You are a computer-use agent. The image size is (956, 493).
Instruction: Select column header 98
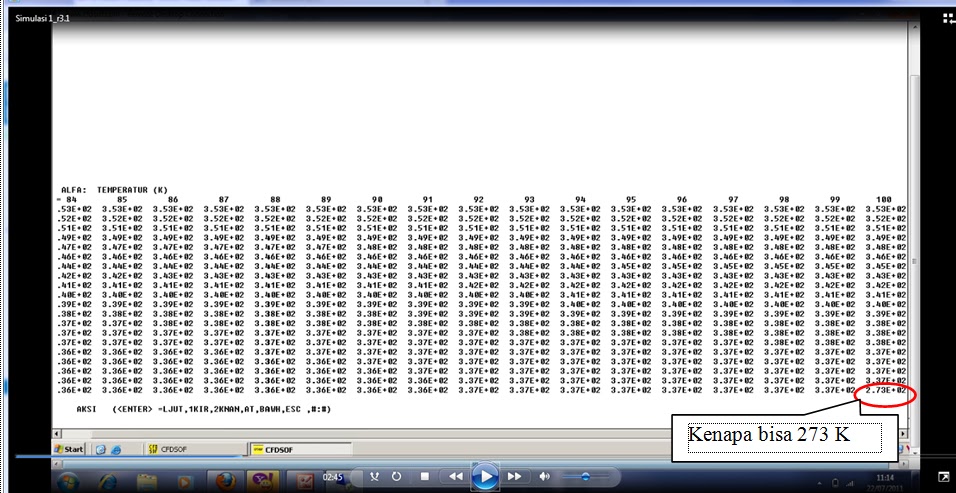(x=783, y=199)
